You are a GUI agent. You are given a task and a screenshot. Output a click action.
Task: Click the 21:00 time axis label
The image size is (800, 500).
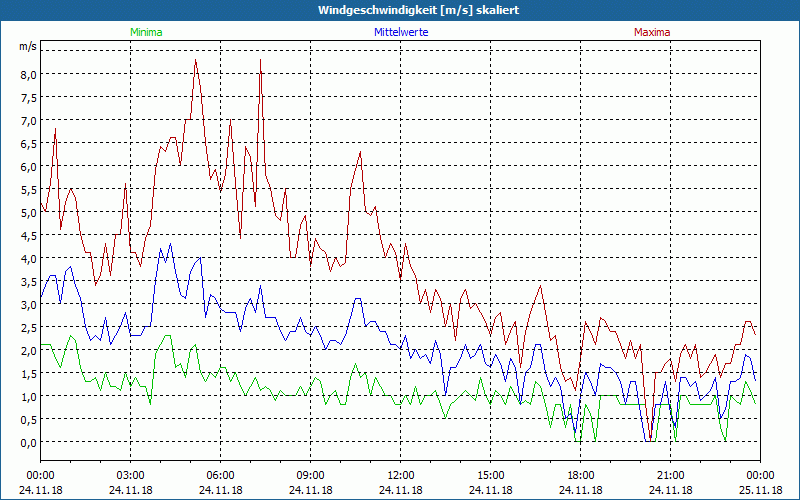point(670,476)
